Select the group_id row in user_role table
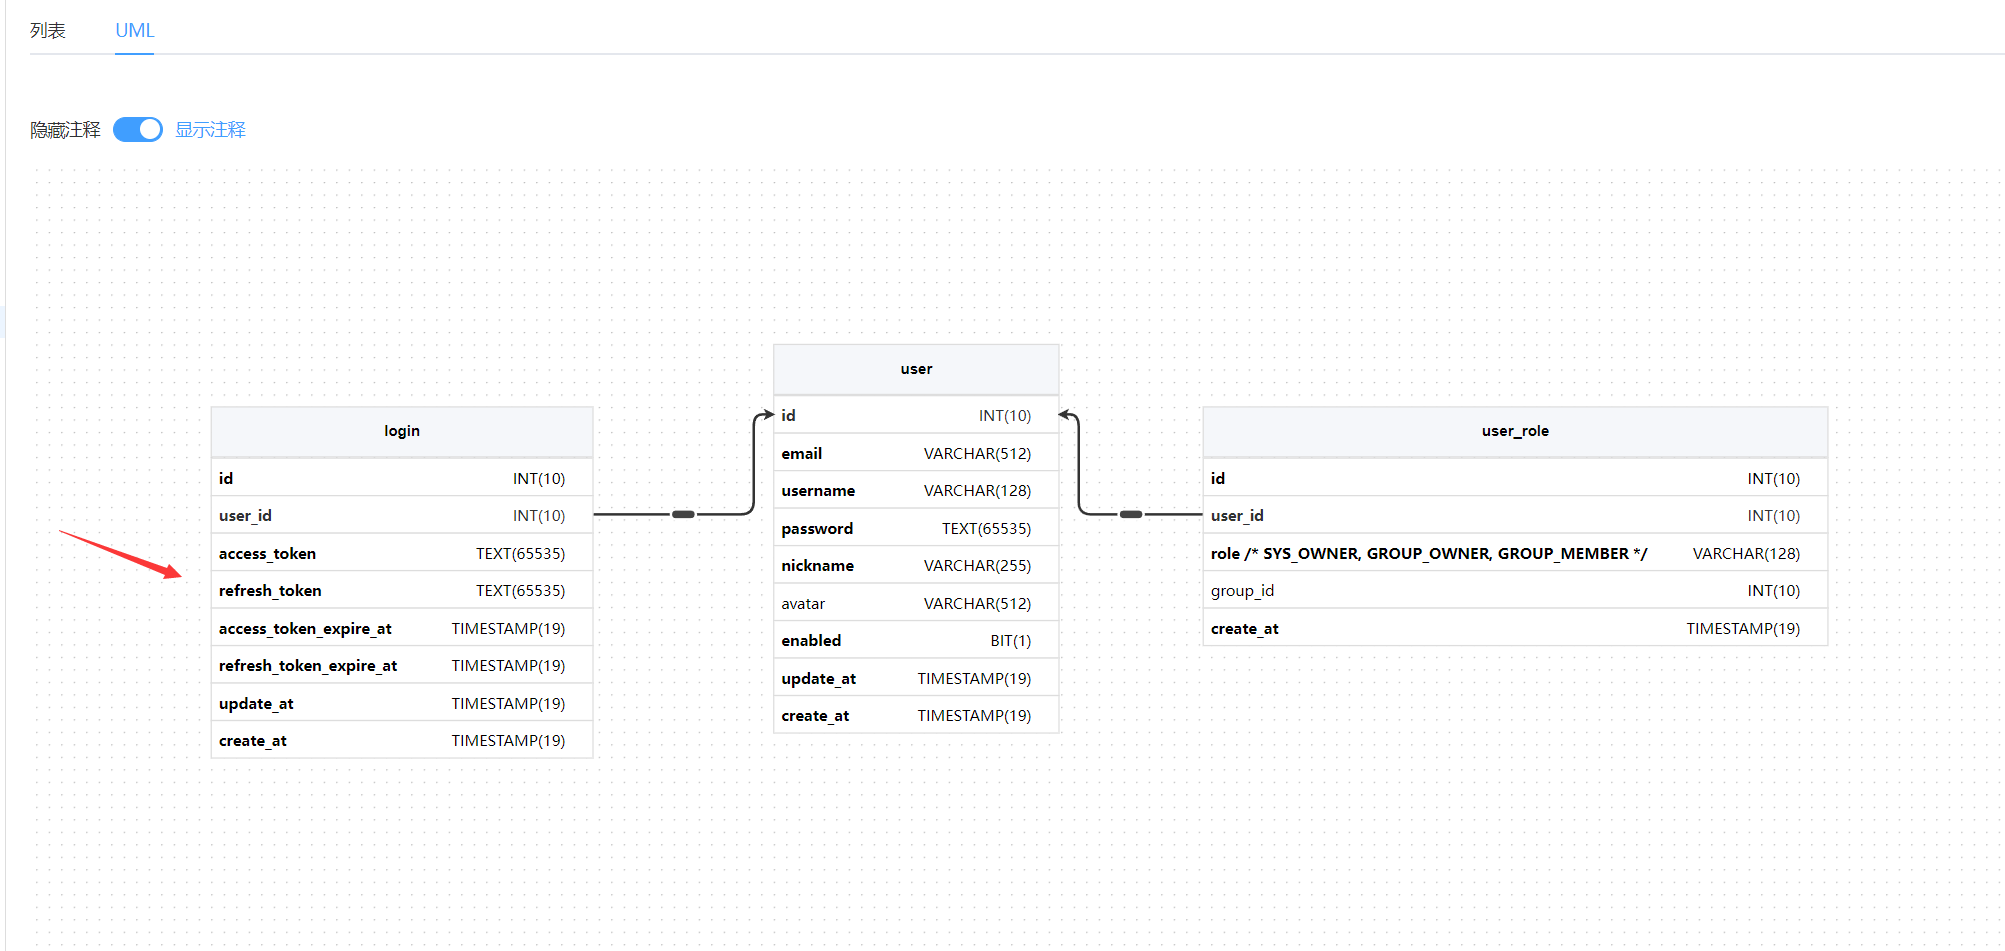The image size is (2005, 951). 1514,591
